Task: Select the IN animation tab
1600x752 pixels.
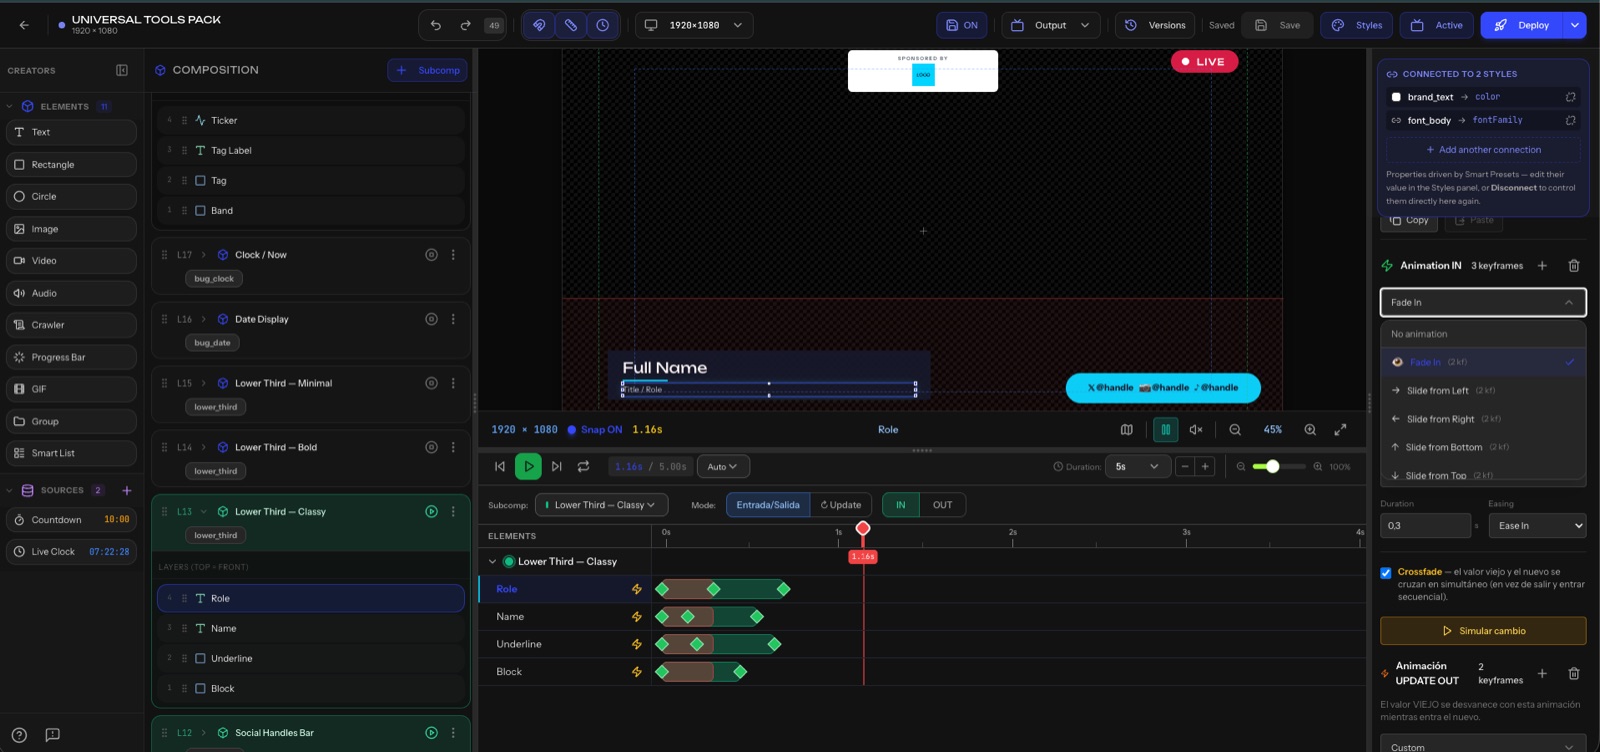Action: [x=900, y=505]
